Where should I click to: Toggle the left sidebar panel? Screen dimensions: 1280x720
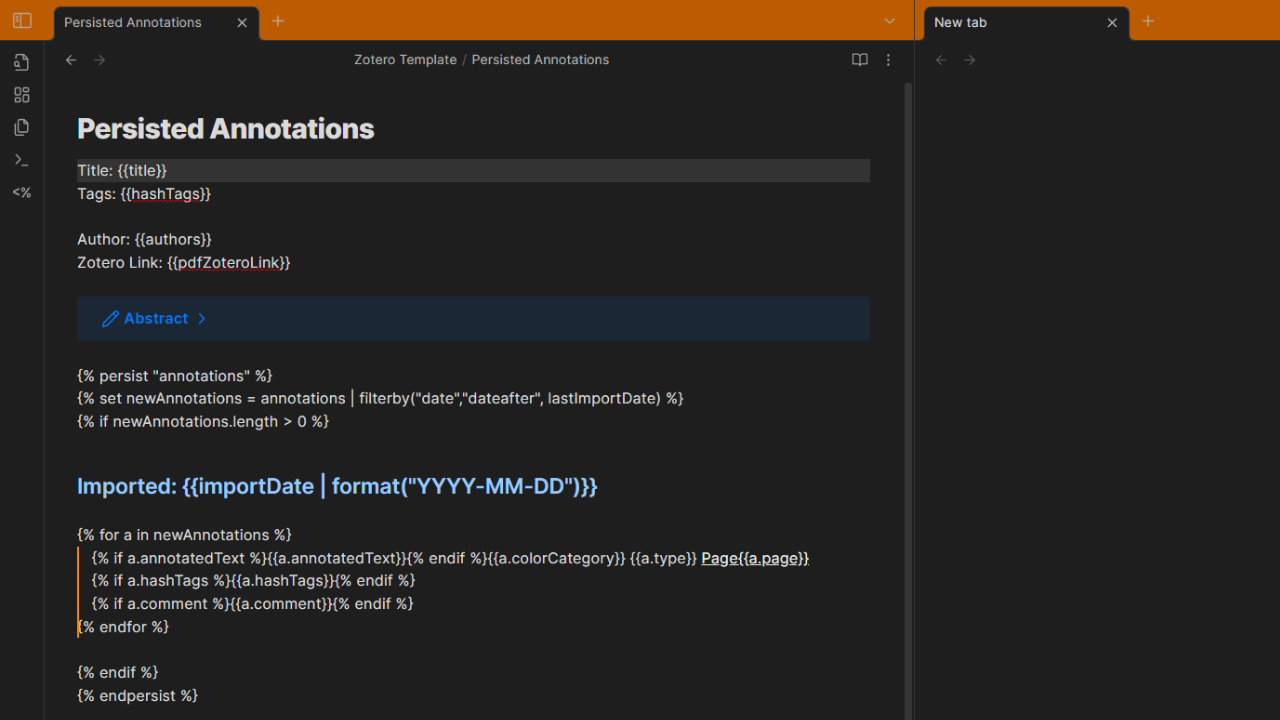click(22, 21)
